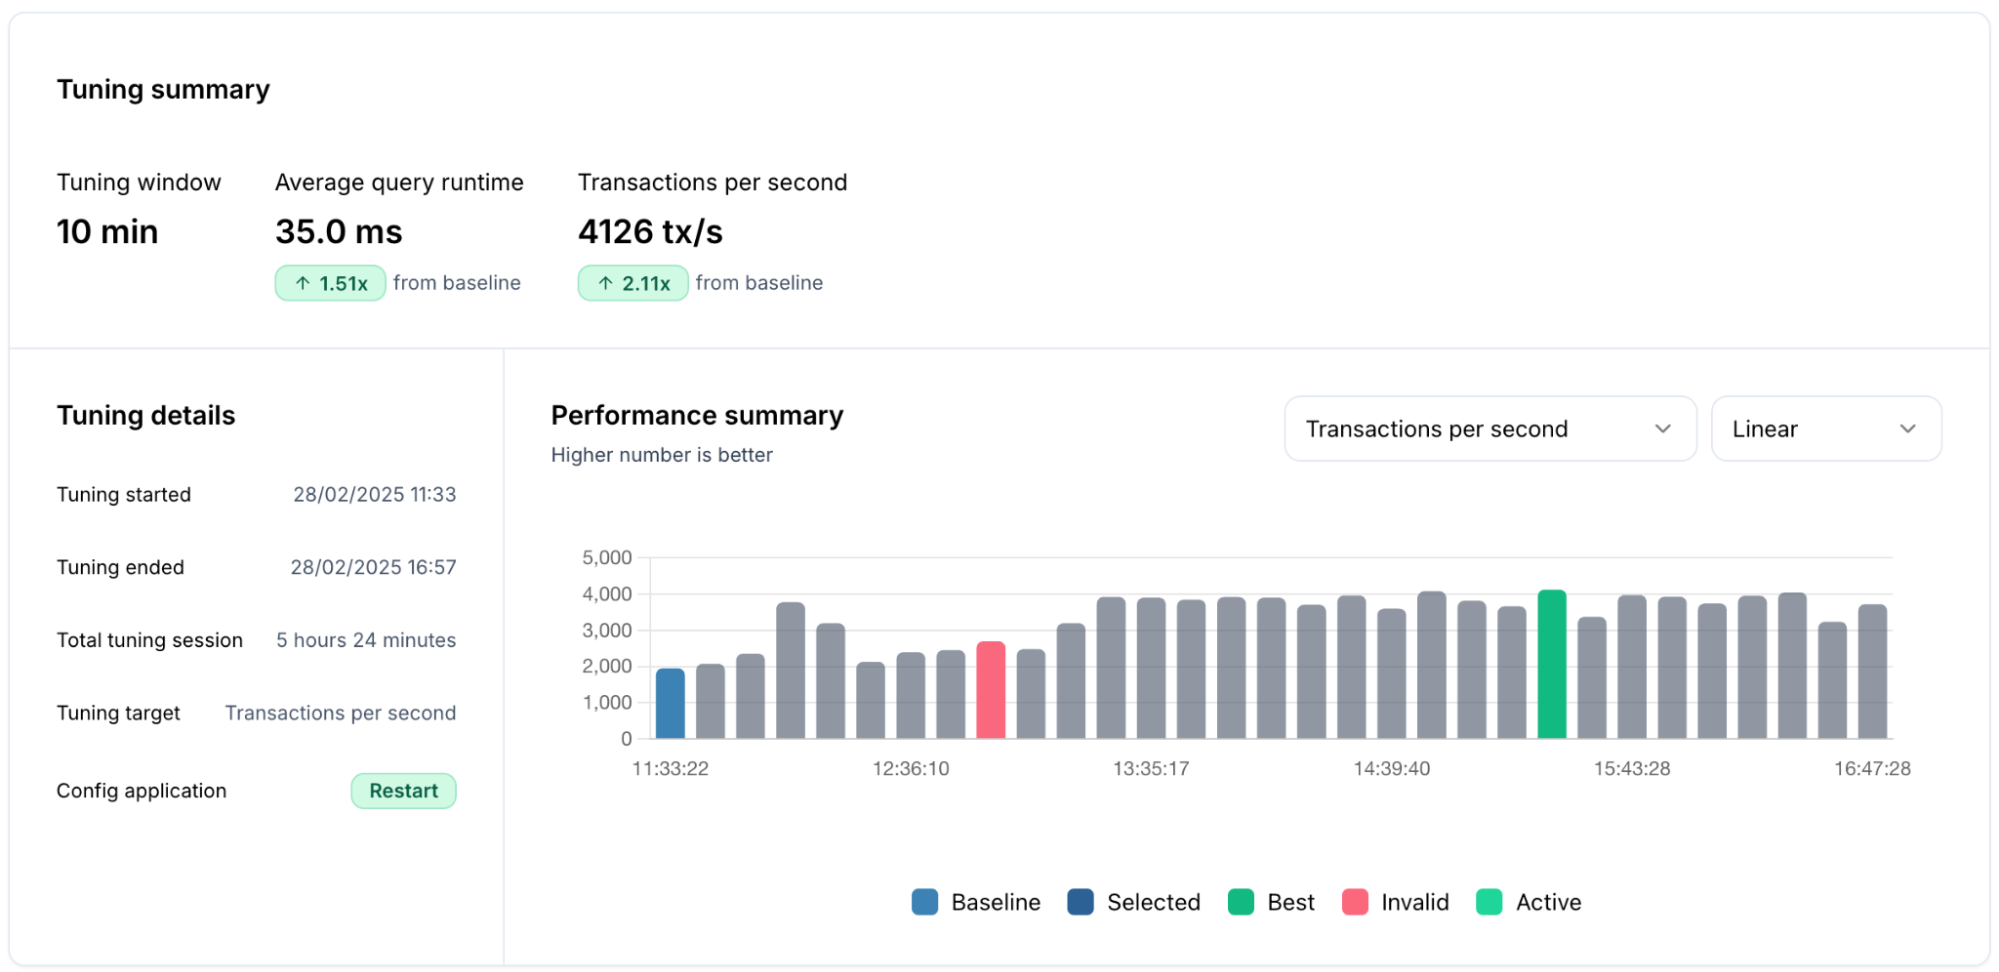Image resolution: width=1999 pixels, height=972 pixels.
Task: Click the Tuning target Transactions per second value
Action: pos(340,713)
